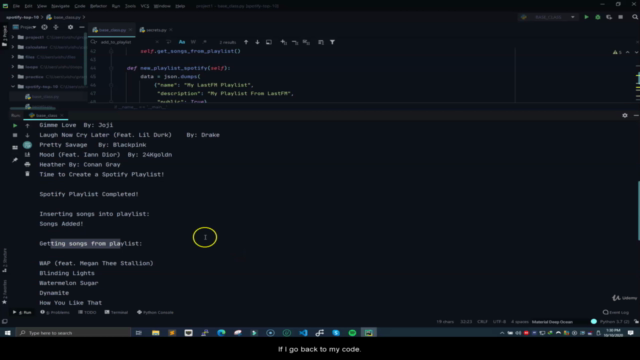Open the Event Log
Image resolution: width=640 pixels, height=360 pixels.
pyautogui.click(x=616, y=312)
